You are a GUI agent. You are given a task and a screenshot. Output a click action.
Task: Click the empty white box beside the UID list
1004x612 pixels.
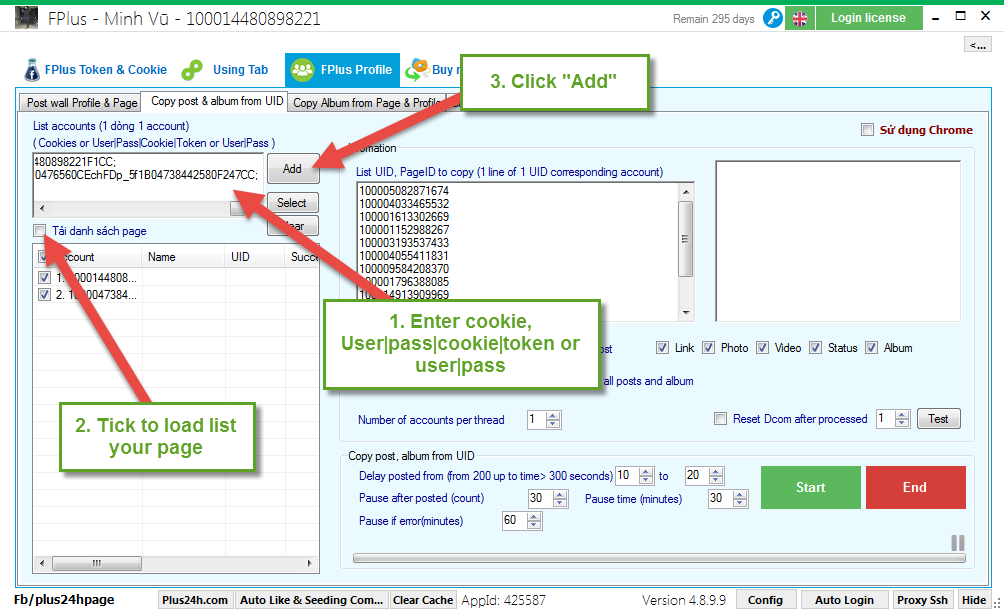[838, 241]
